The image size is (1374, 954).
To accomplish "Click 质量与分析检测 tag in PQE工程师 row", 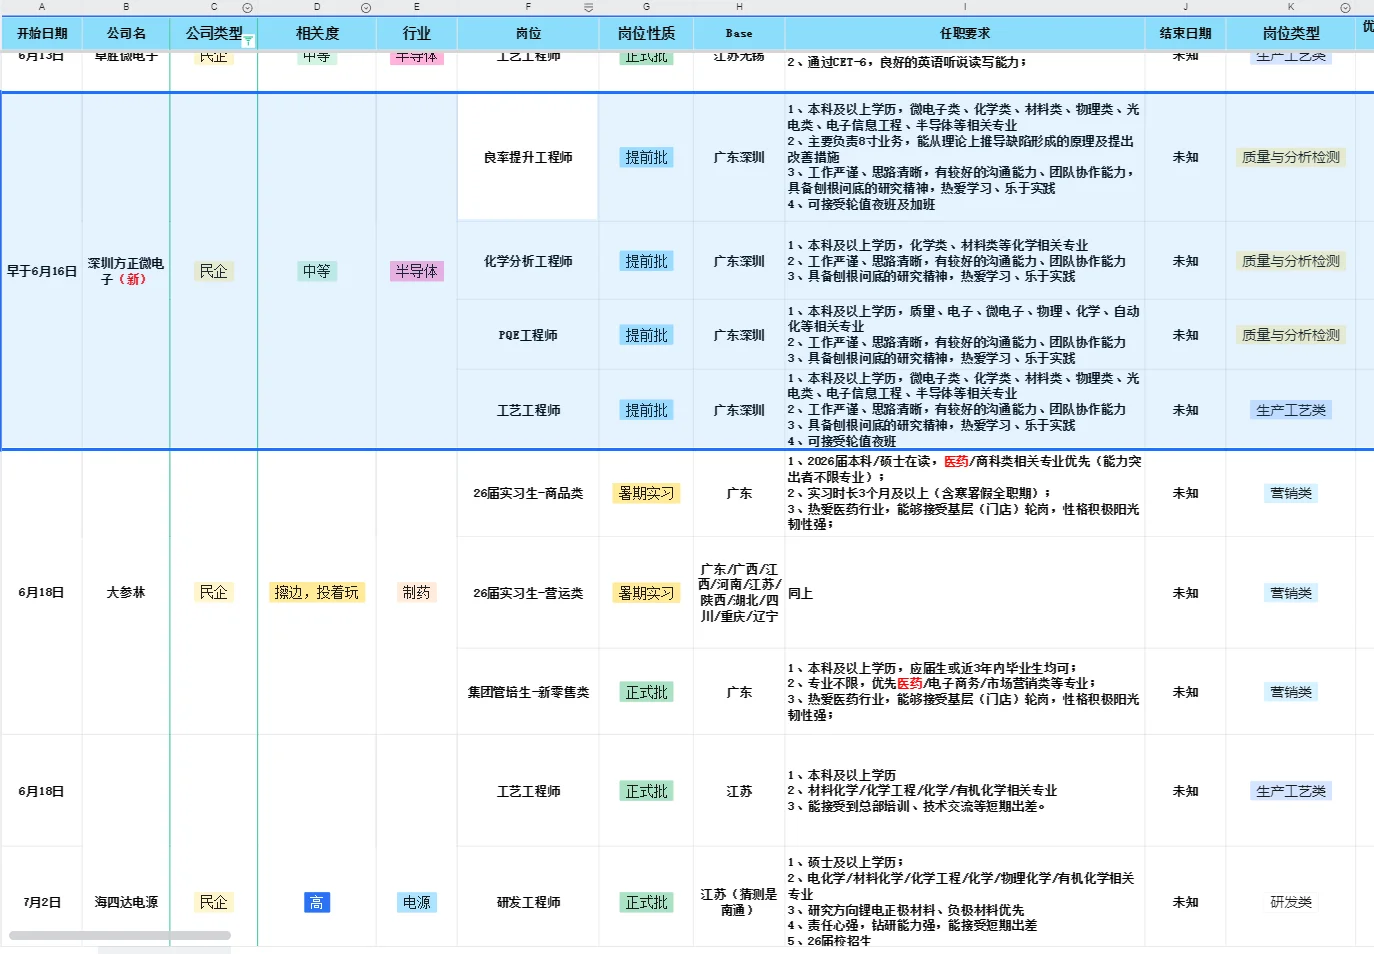I will [x=1291, y=335].
